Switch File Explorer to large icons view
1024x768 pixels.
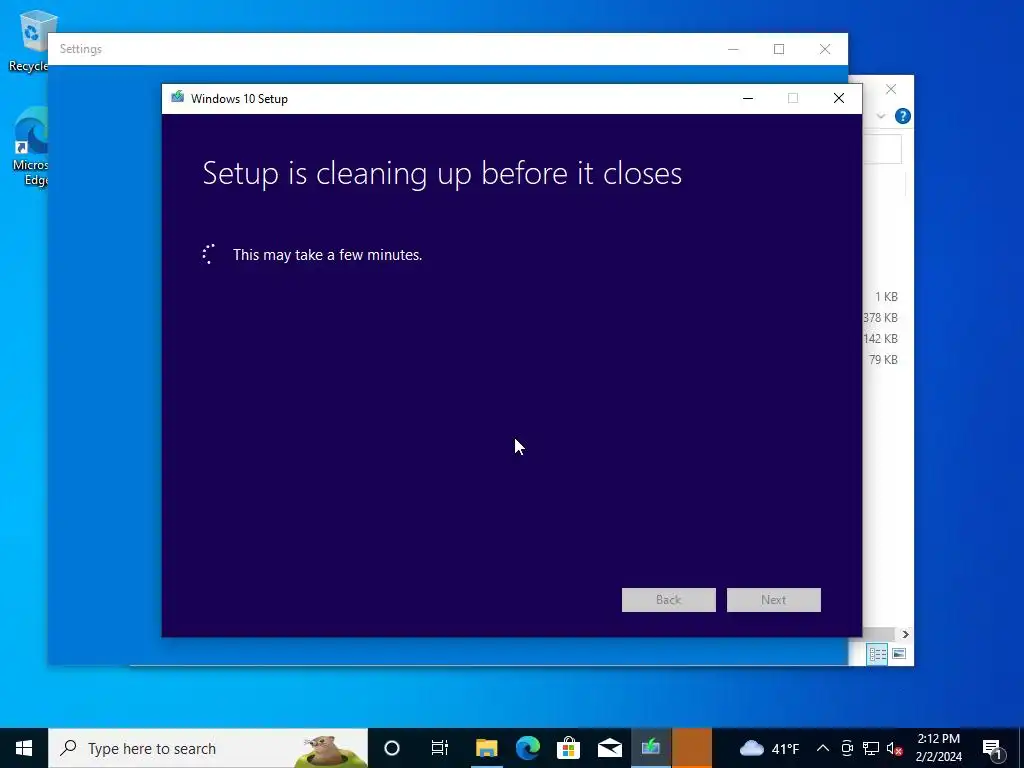[x=899, y=654]
